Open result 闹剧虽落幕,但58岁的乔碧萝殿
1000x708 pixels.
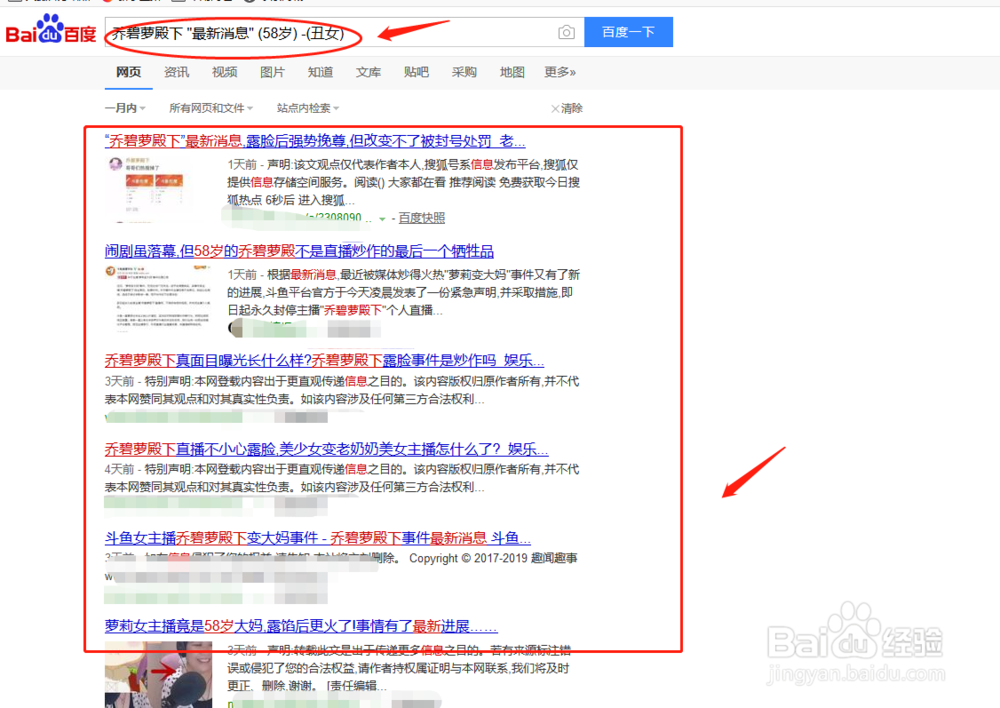(299, 251)
